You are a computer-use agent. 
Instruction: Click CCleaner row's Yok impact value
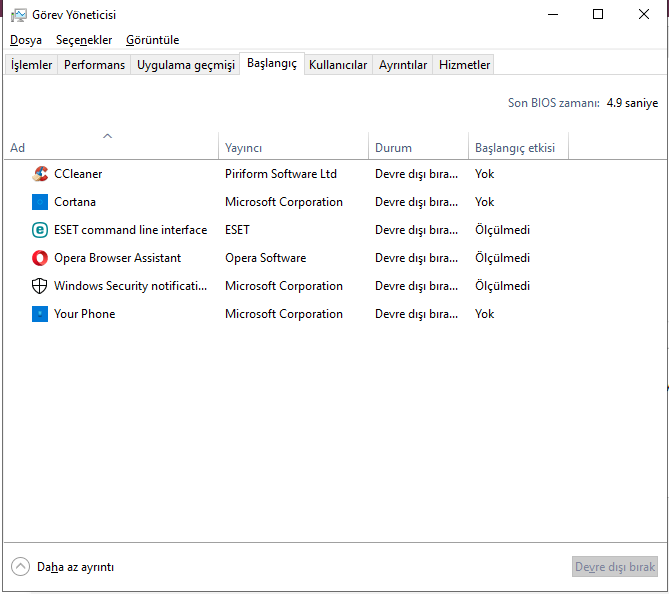click(x=484, y=174)
